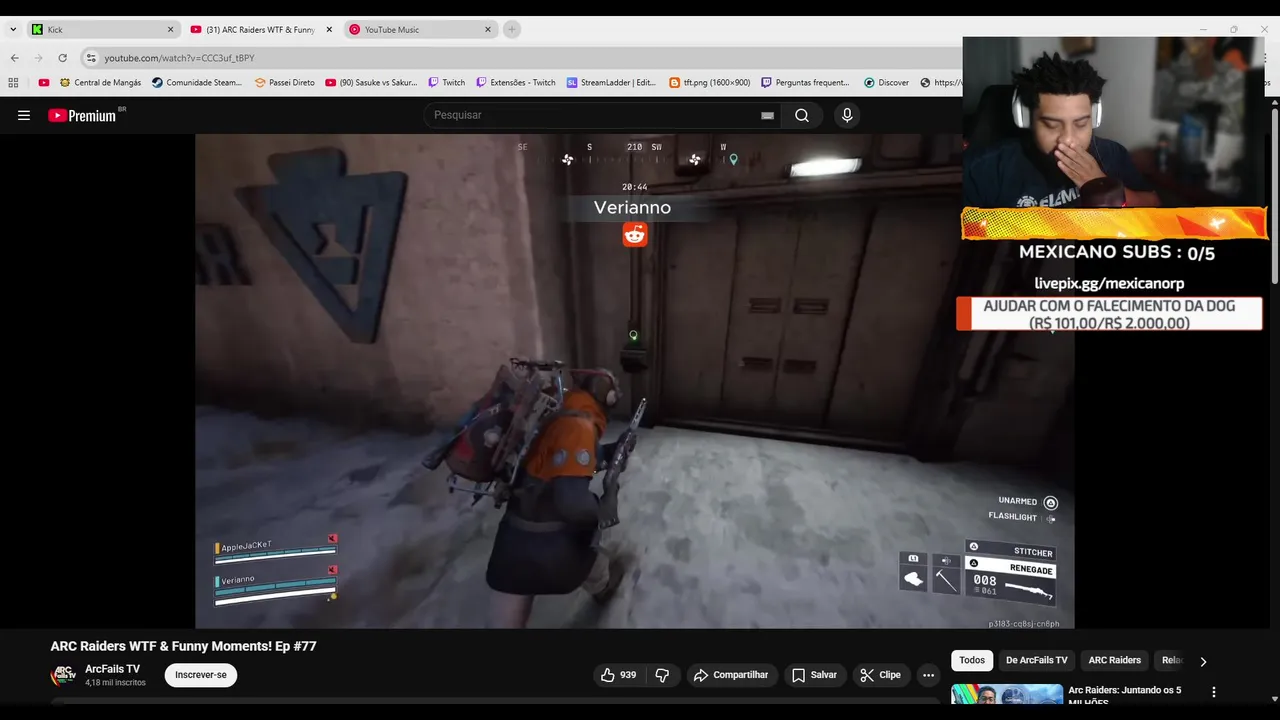Viewport: 1280px width, 720px height.
Task: Click the 4,18 mil inscritos subscriber count
Action: 115,683
